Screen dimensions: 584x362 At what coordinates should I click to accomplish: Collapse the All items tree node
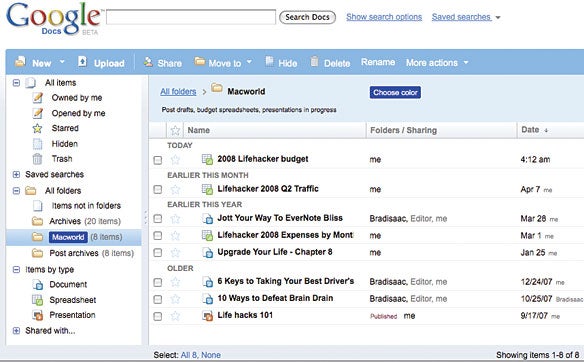[16, 83]
